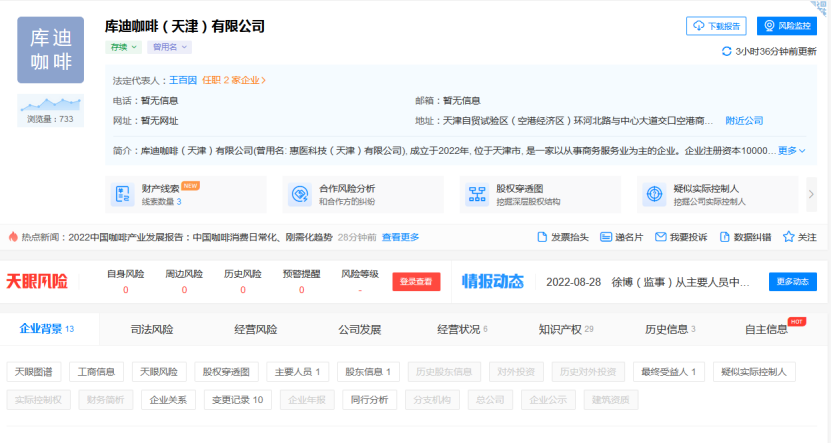Select the 天眼风险 sub-tag button
Image resolution: width=831 pixels, height=443 pixels.
[158, 372]
